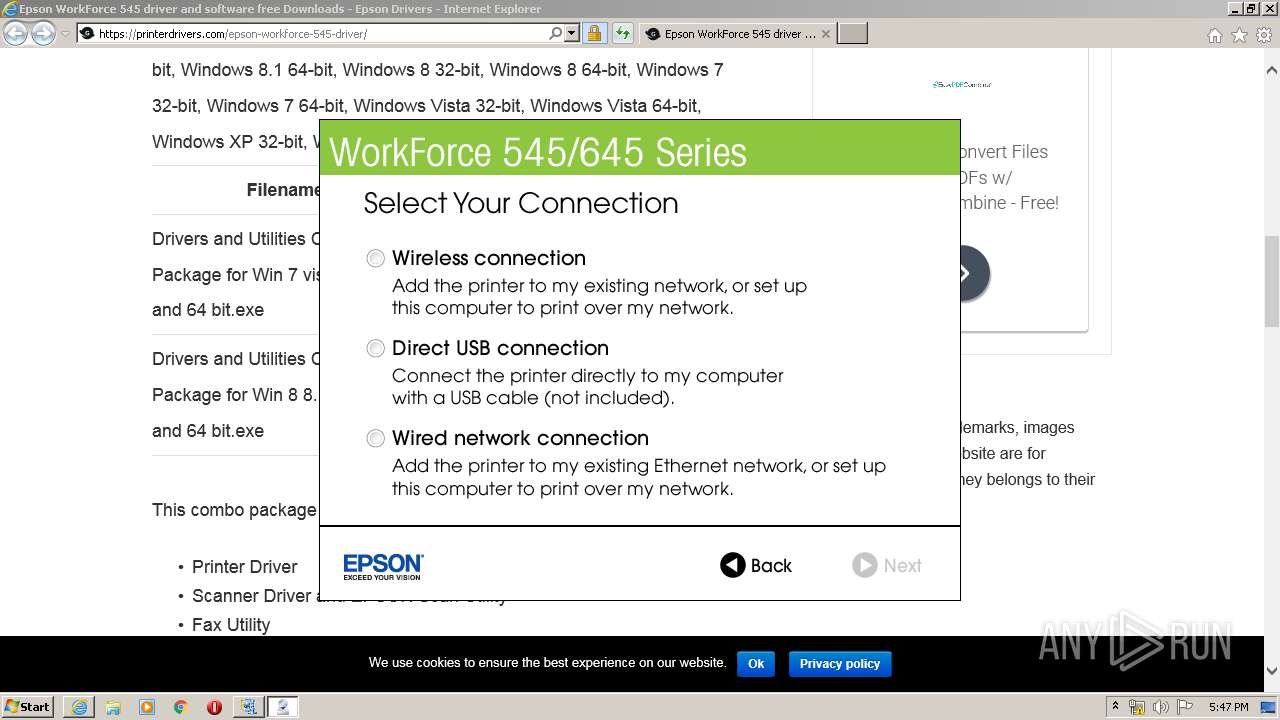Open the volume speaker tray icon
This screenshot has height=720, width=1280.
[x=1161, y=707]
